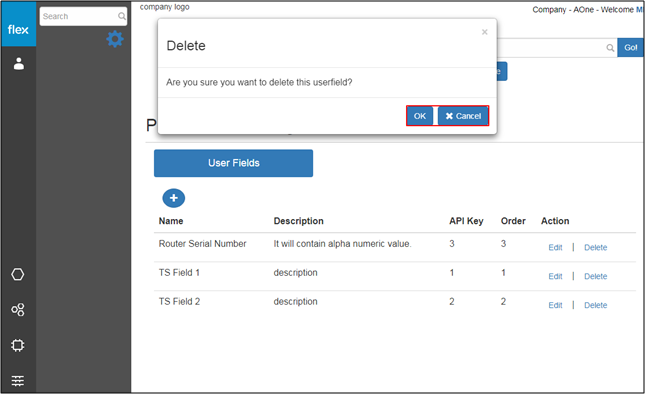Image resolution: width=645 pixels, height=394 pixels.
Task: Close the Delete dialog with X
Action: (485, 32)
